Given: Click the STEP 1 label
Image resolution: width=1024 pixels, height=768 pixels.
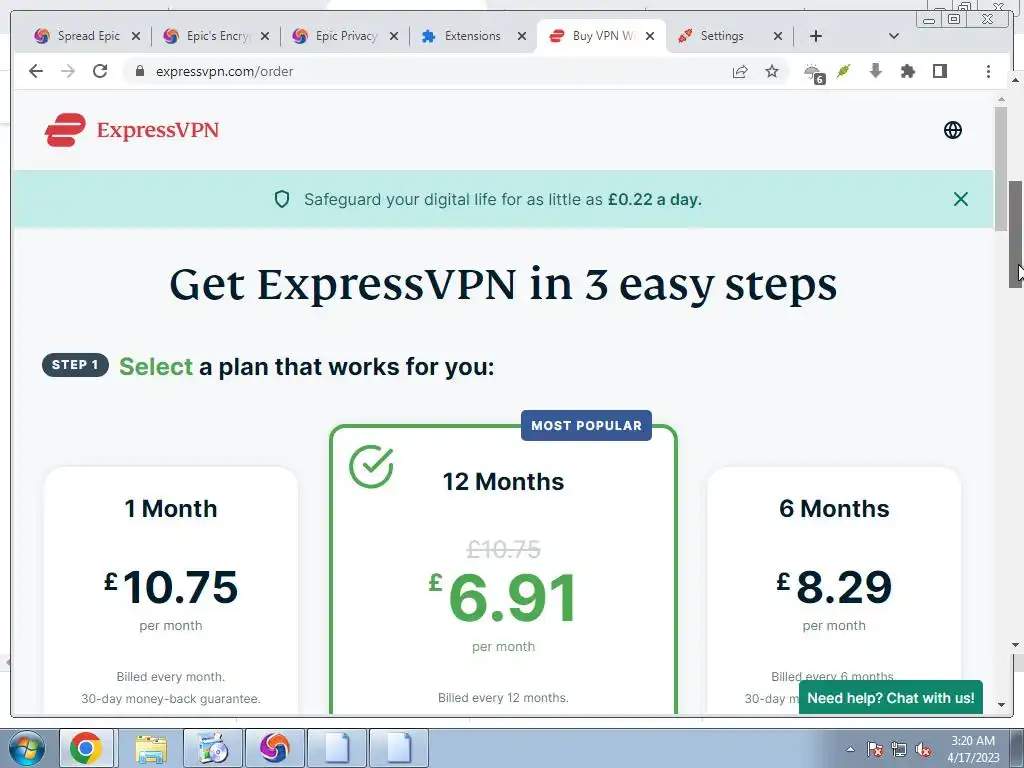Looking at the screenshot, I should click(75, 366).
